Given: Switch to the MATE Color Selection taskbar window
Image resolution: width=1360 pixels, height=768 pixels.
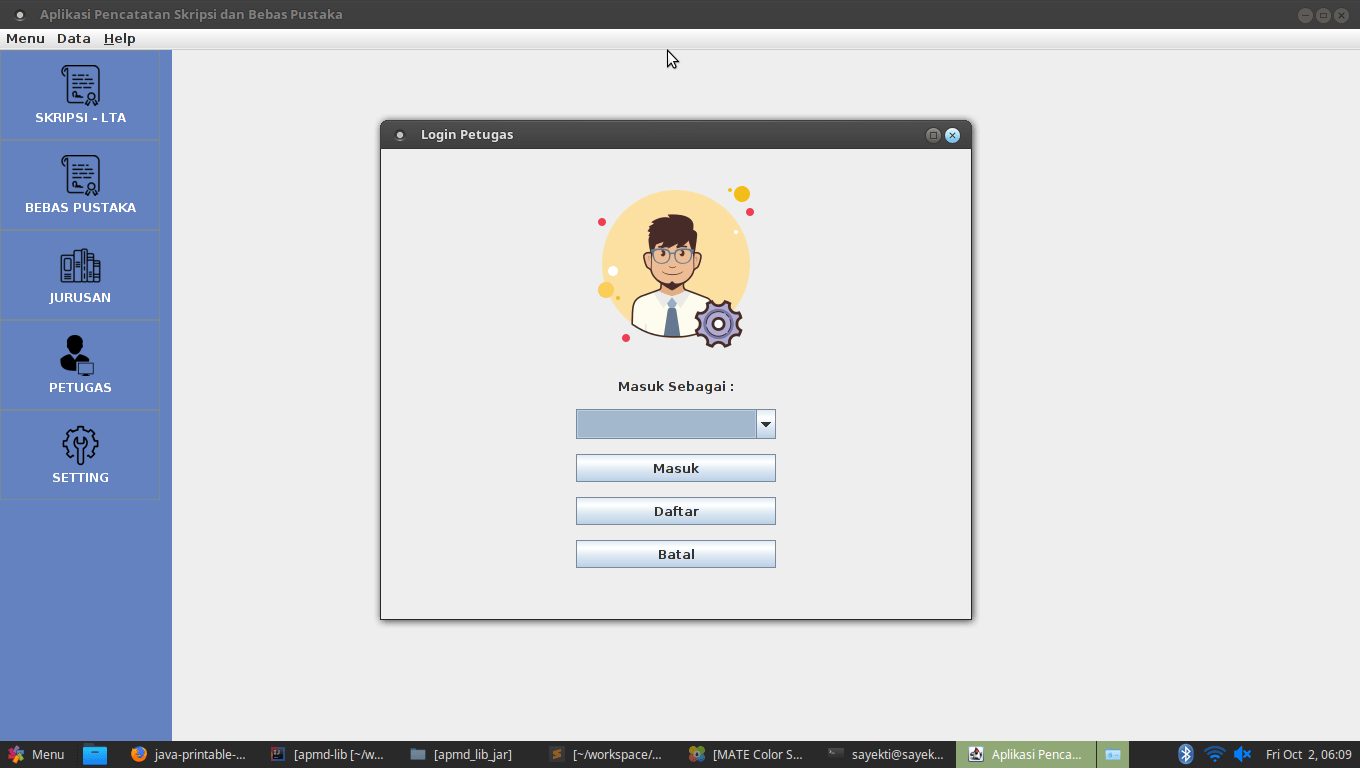Looking at the screenshot, I should click(x=746, y=754).
